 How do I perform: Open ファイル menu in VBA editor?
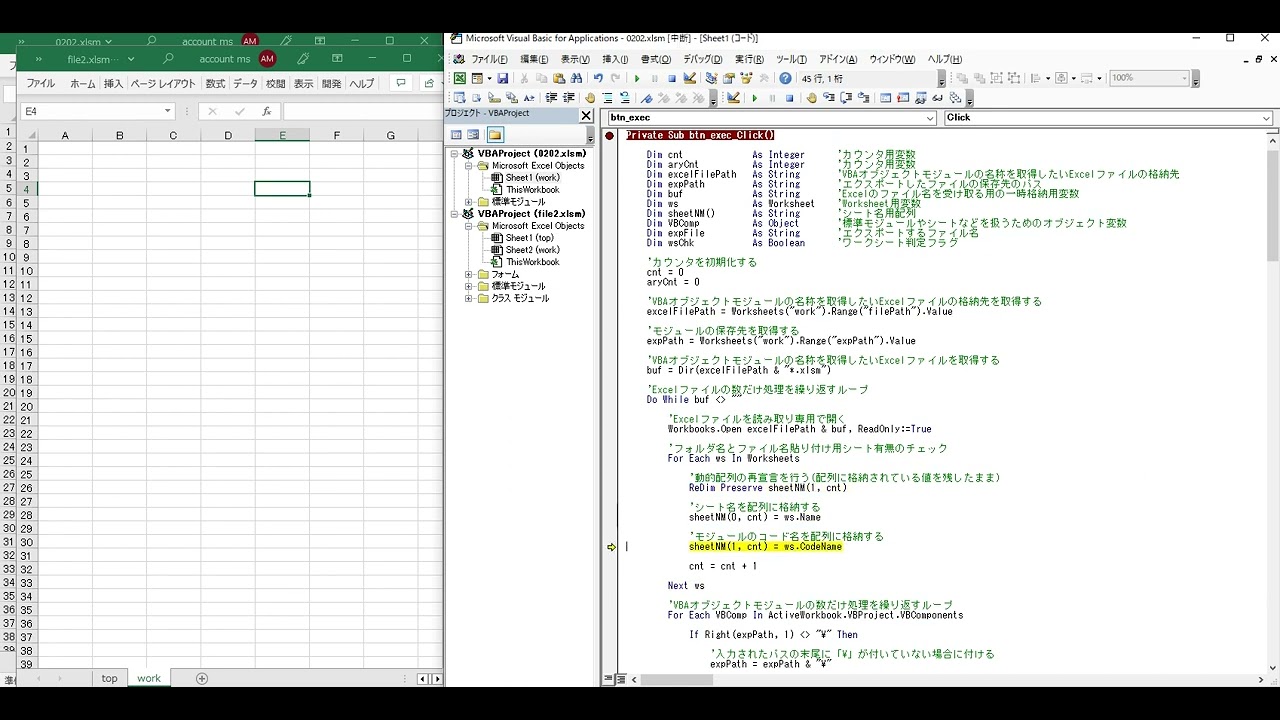click(x=489, y=59)
